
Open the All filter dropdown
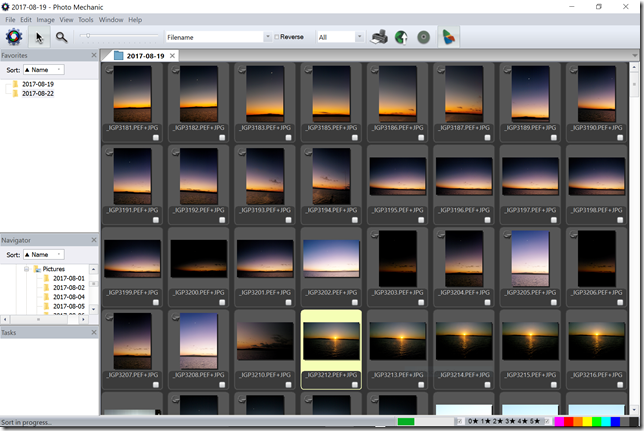[359, 37]
